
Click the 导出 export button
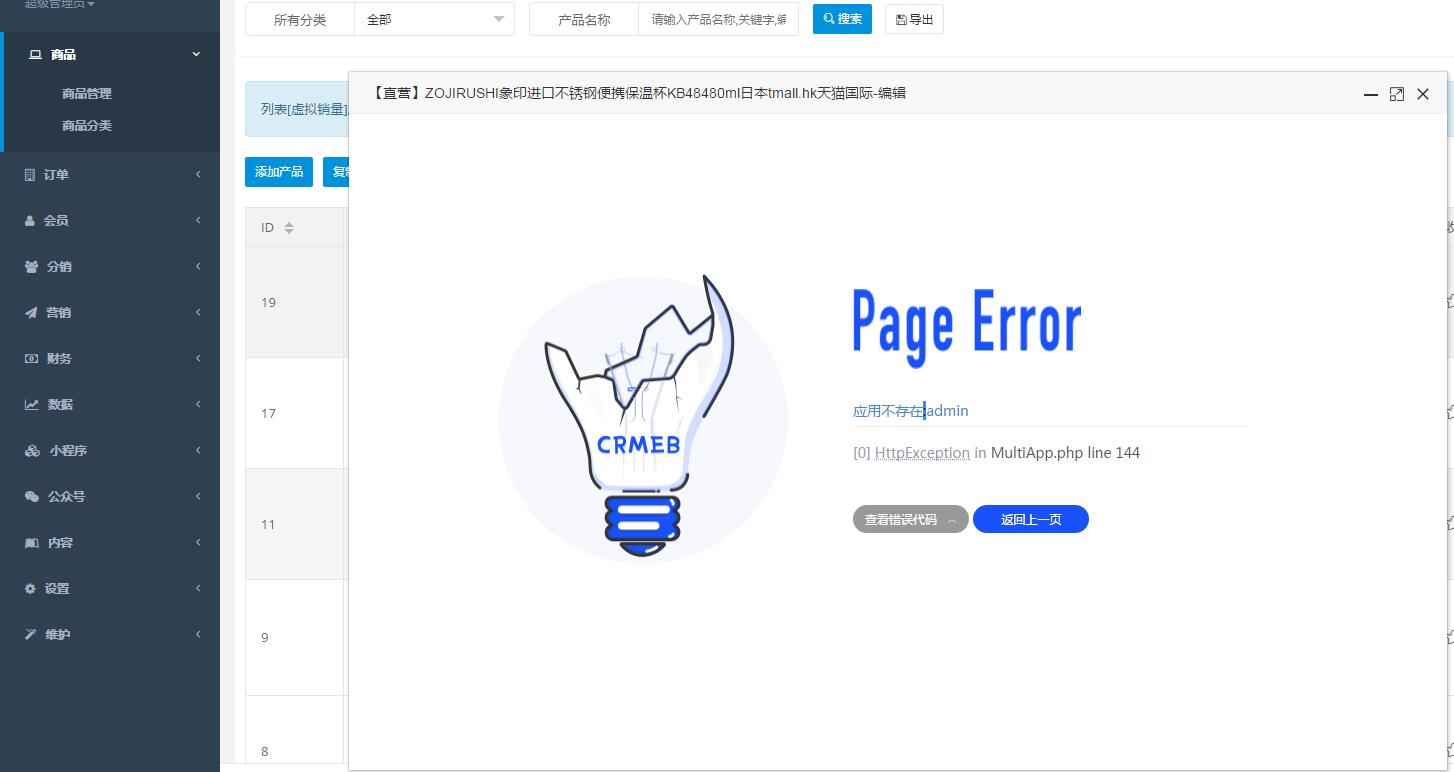[914, 19]
